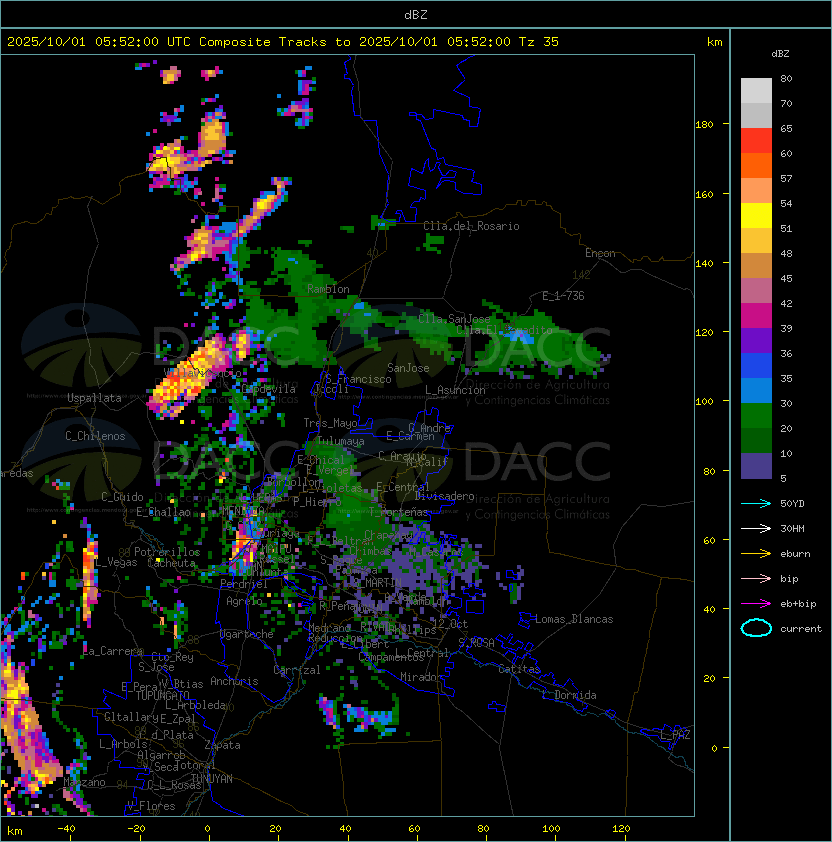Click the yellow eburn arrow legend icon
Screen dimensions: 832x842
[x=756, y=554]
